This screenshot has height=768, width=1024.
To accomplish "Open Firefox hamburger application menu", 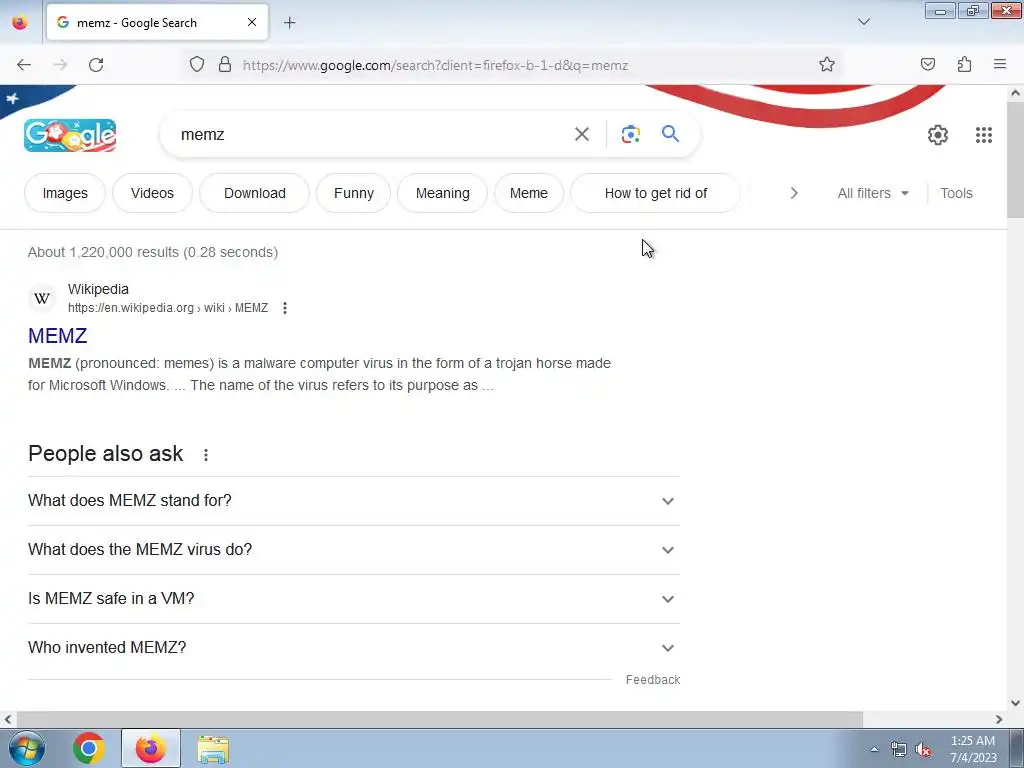I will coord(1000,64).
